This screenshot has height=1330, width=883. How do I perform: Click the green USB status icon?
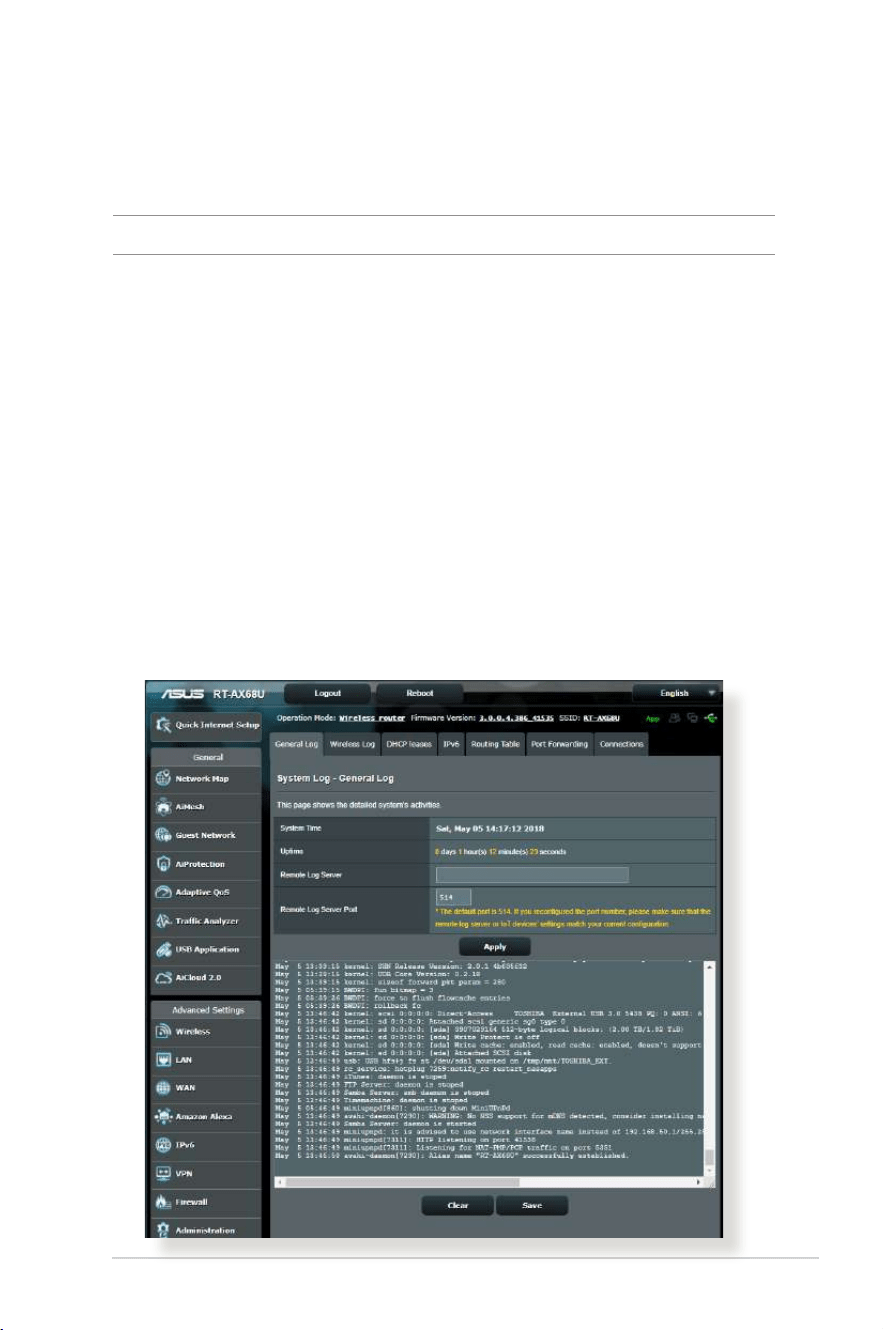pos(711,717)
